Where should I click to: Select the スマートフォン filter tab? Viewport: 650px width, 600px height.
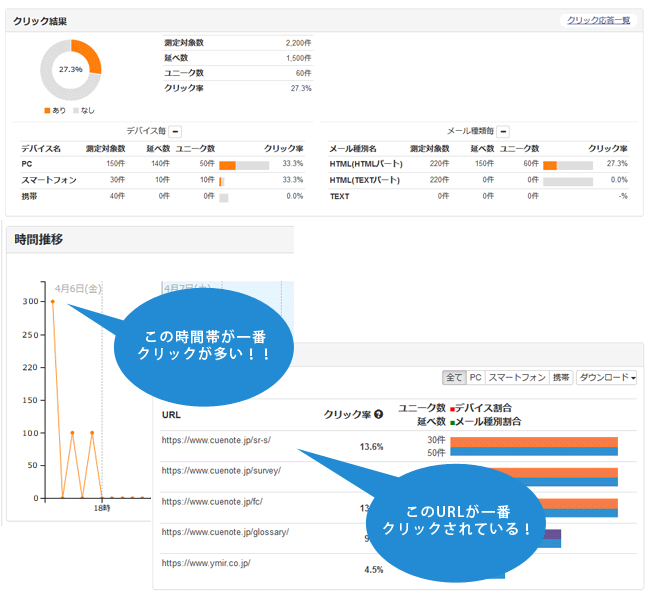point(517,377)
